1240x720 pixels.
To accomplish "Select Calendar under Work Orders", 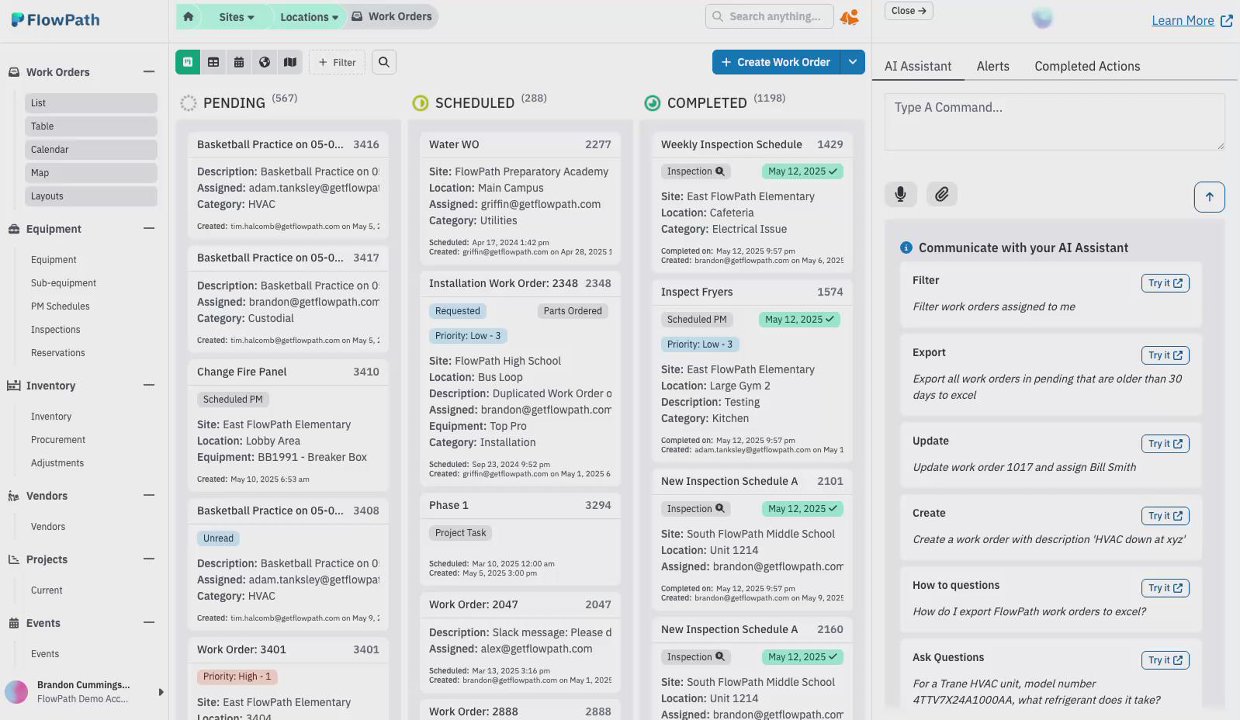I will (91, 149).
